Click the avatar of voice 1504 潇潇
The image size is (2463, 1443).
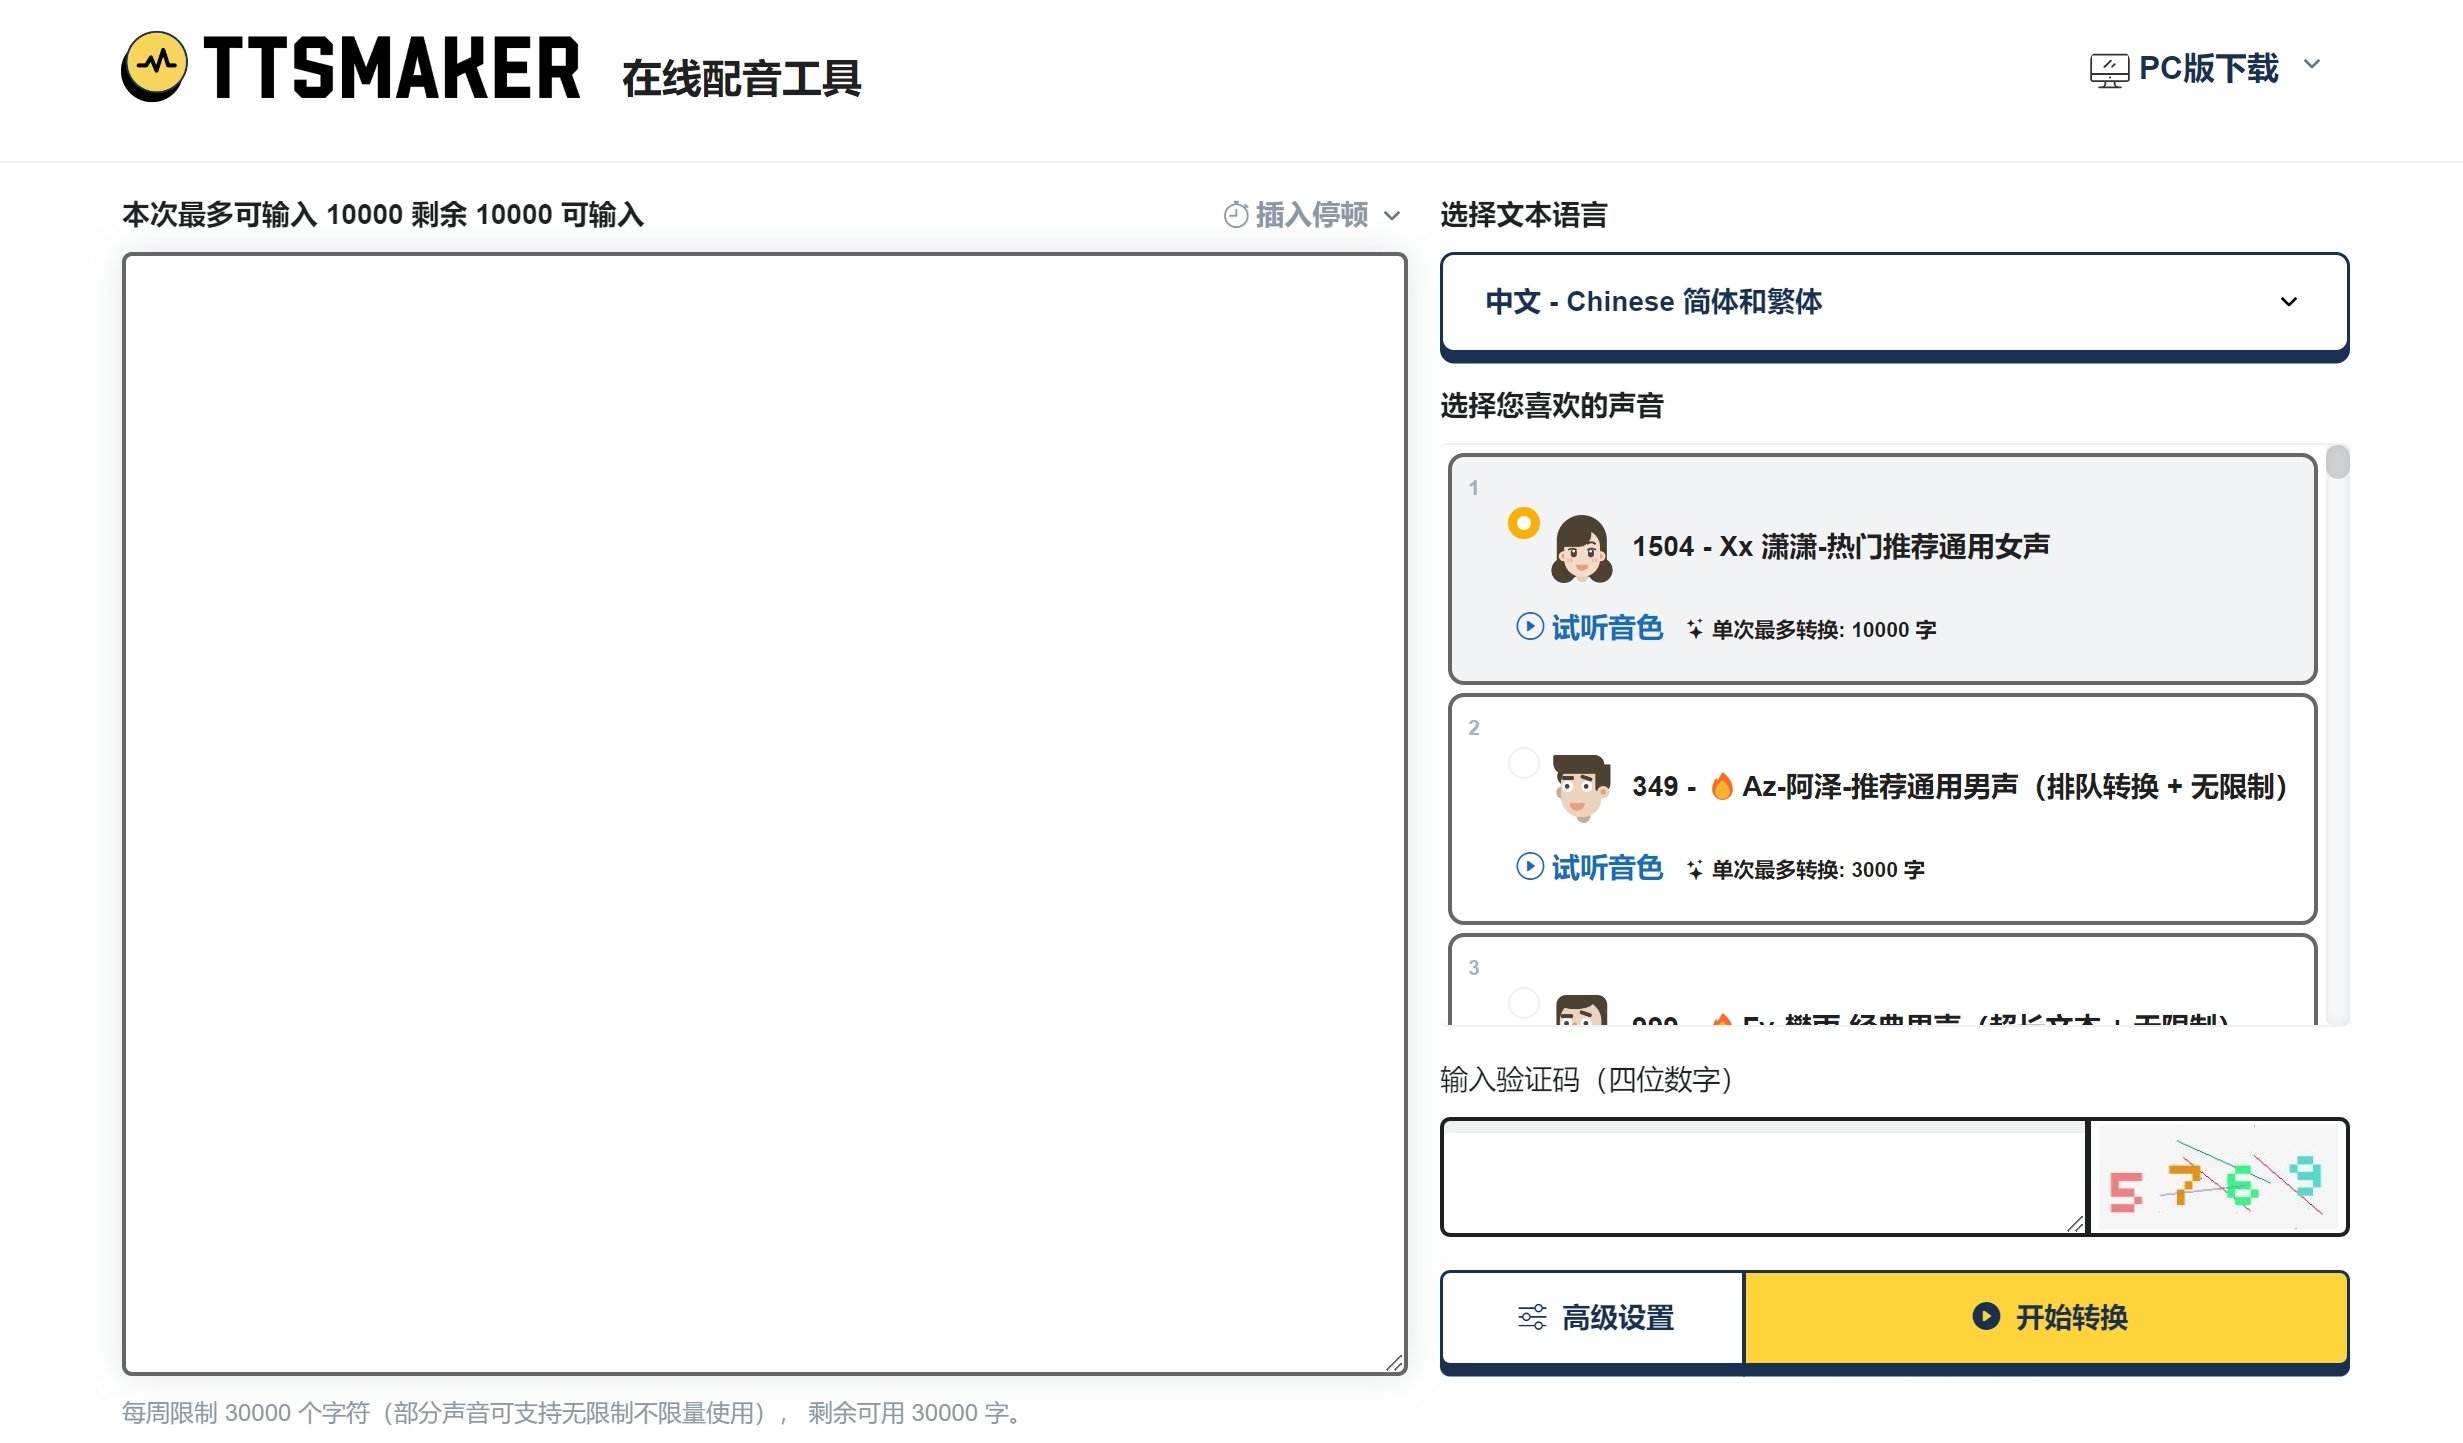click(x=1583, y=547)
